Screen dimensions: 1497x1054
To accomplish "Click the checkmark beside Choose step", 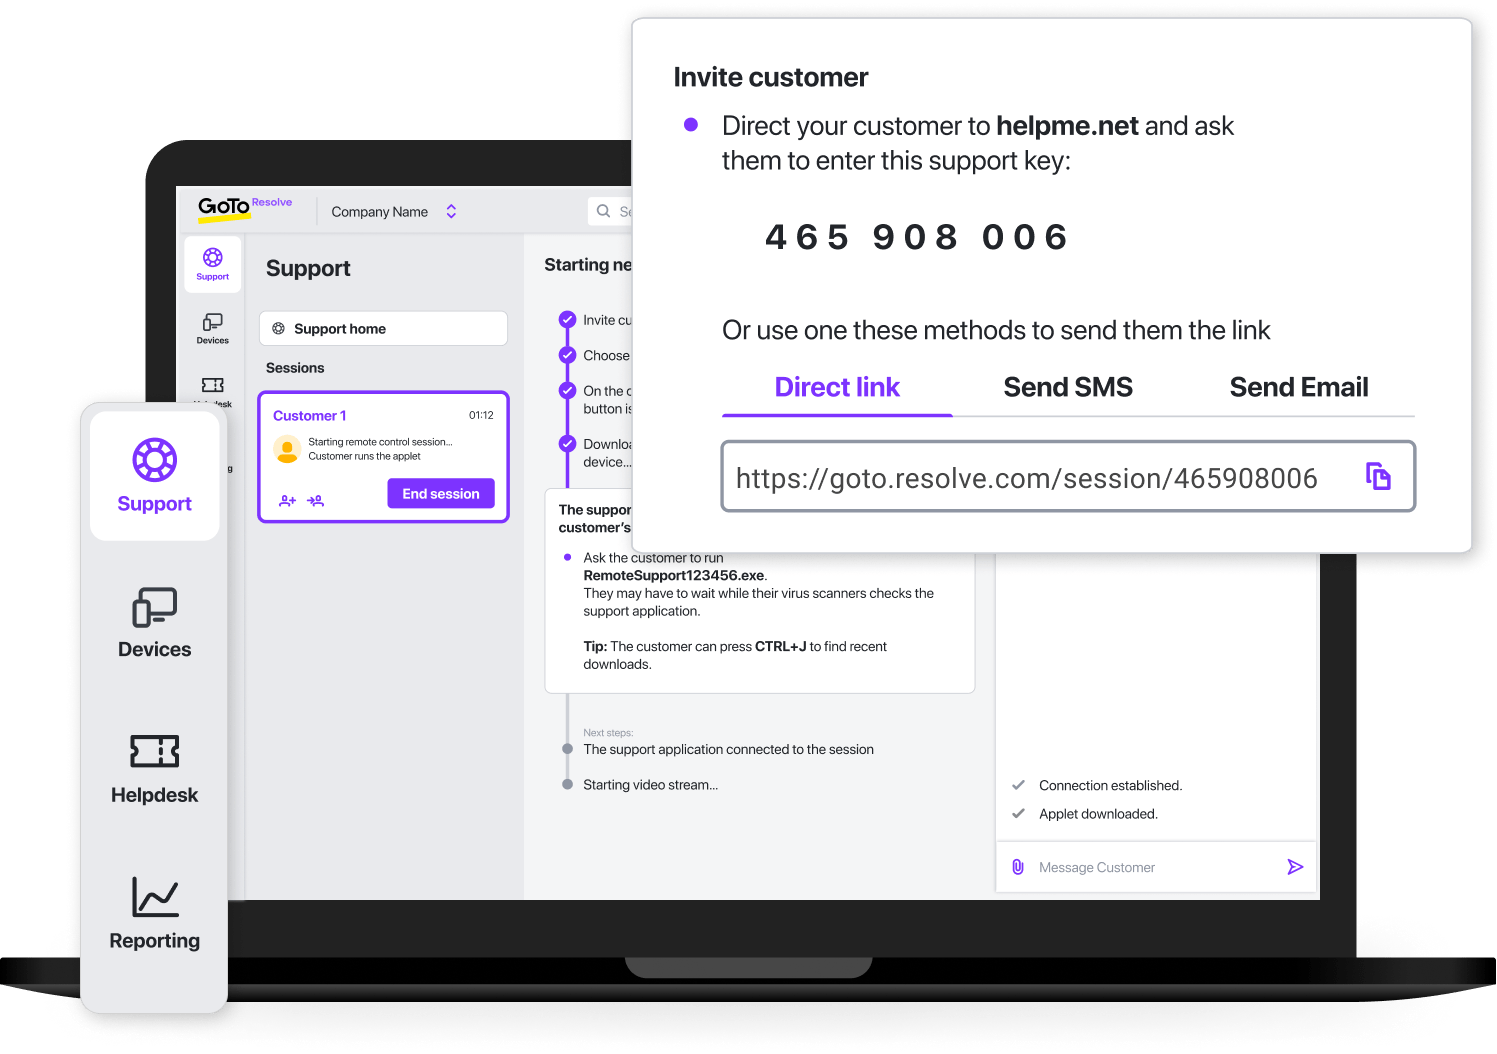I will tap(567, 355).
